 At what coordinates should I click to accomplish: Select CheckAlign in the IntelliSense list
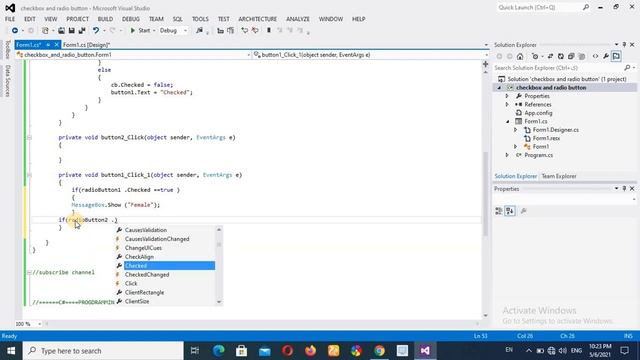click(x=139, y=257)
